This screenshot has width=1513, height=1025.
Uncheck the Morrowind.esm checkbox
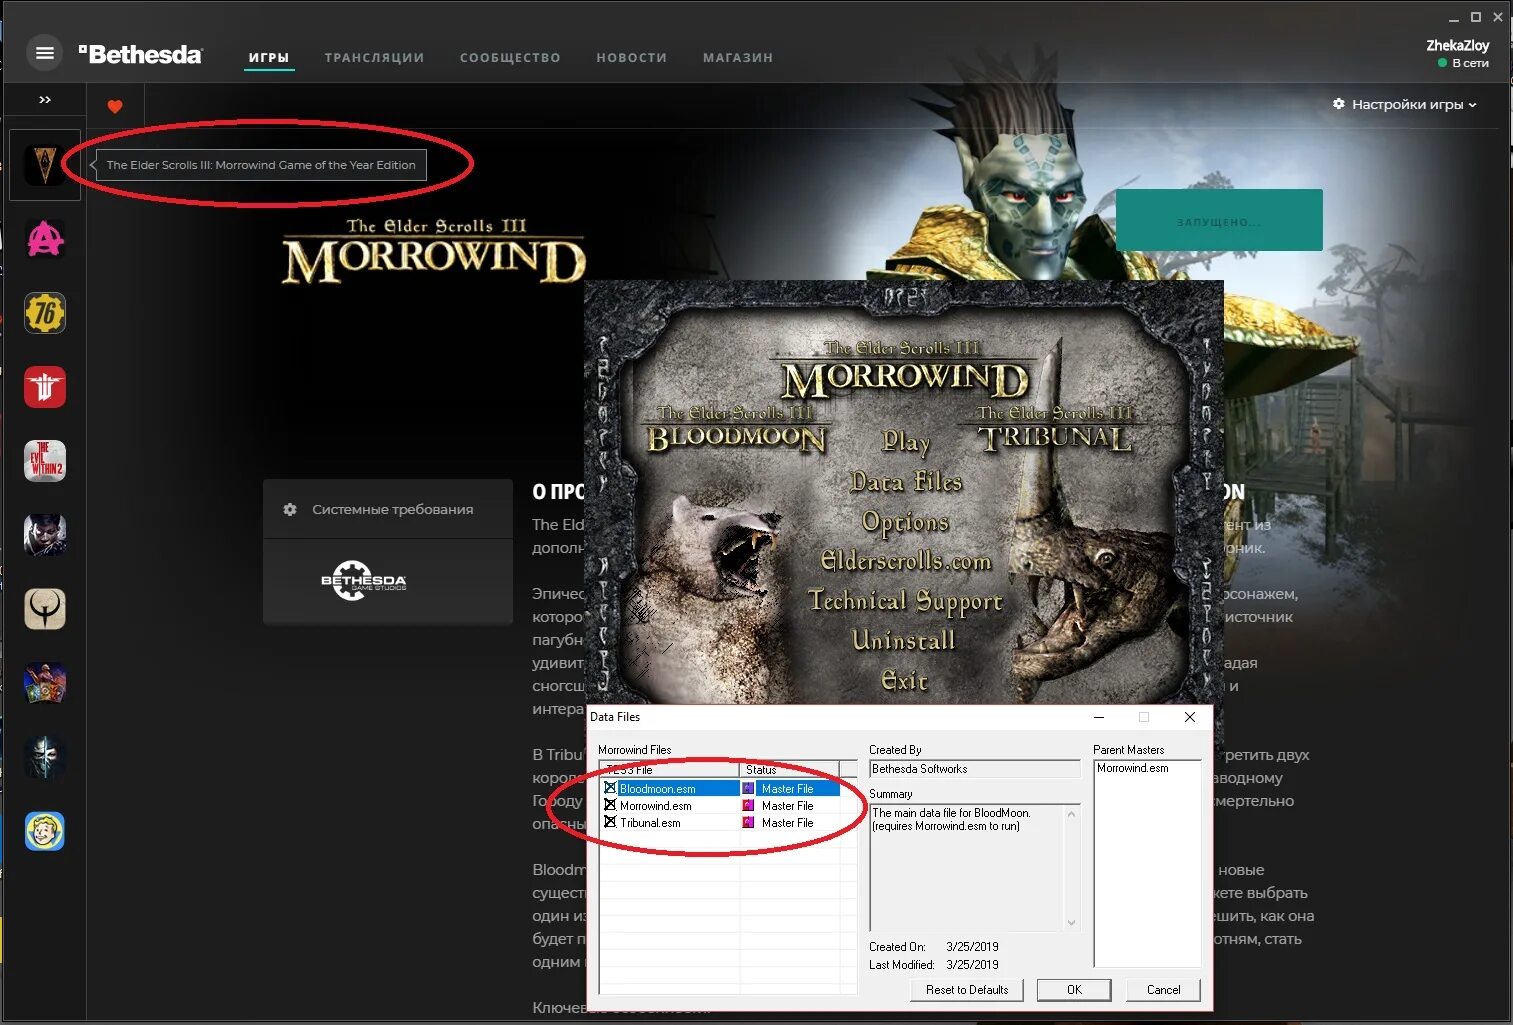click(x=610, y=805)
